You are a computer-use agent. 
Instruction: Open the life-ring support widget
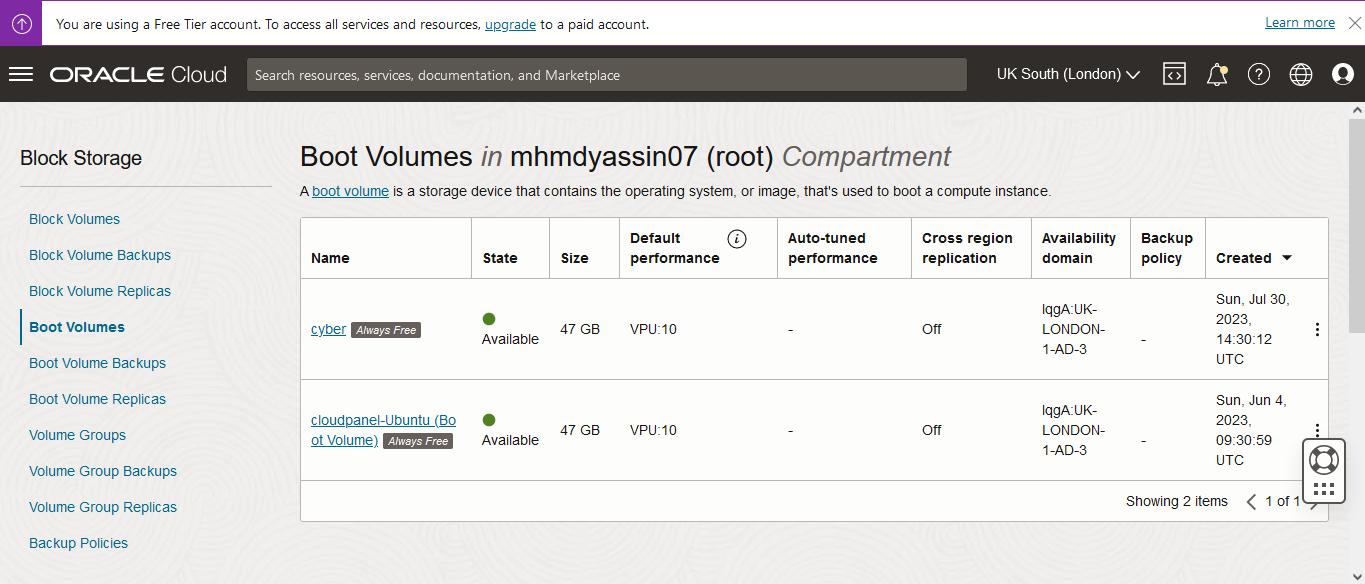coord(1323,459)
